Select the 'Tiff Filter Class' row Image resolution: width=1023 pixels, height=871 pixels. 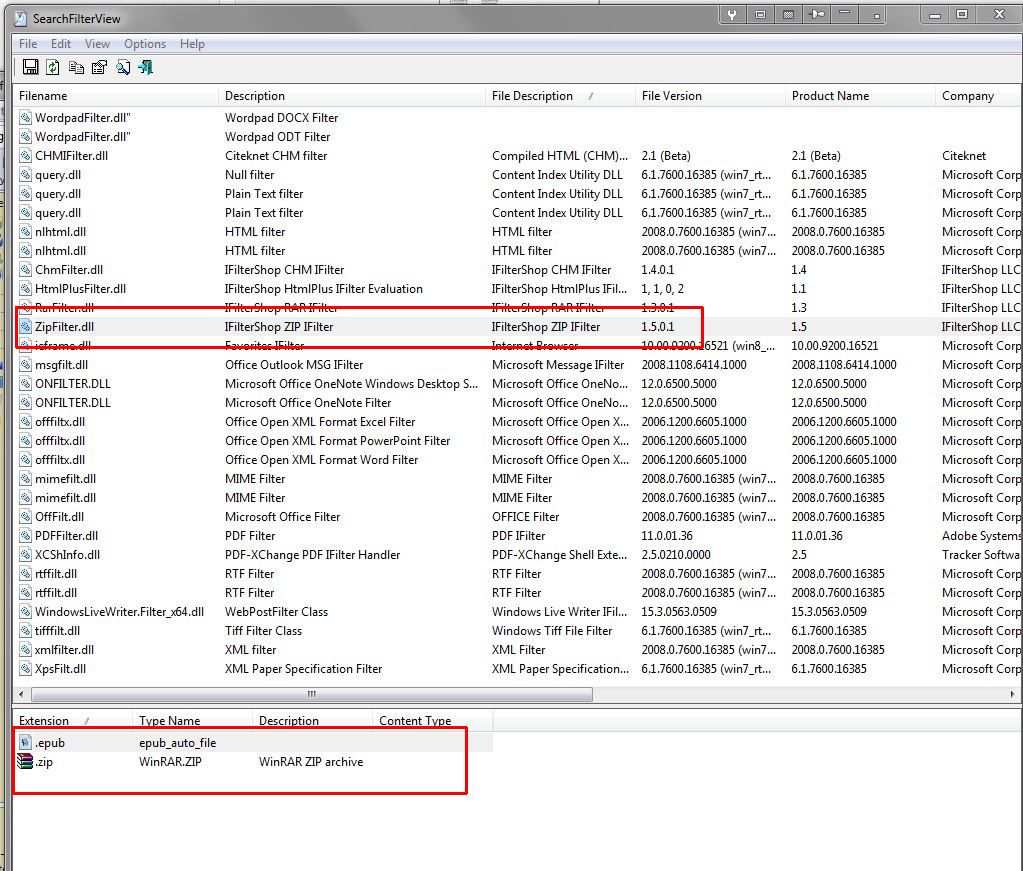pos(518,630)
